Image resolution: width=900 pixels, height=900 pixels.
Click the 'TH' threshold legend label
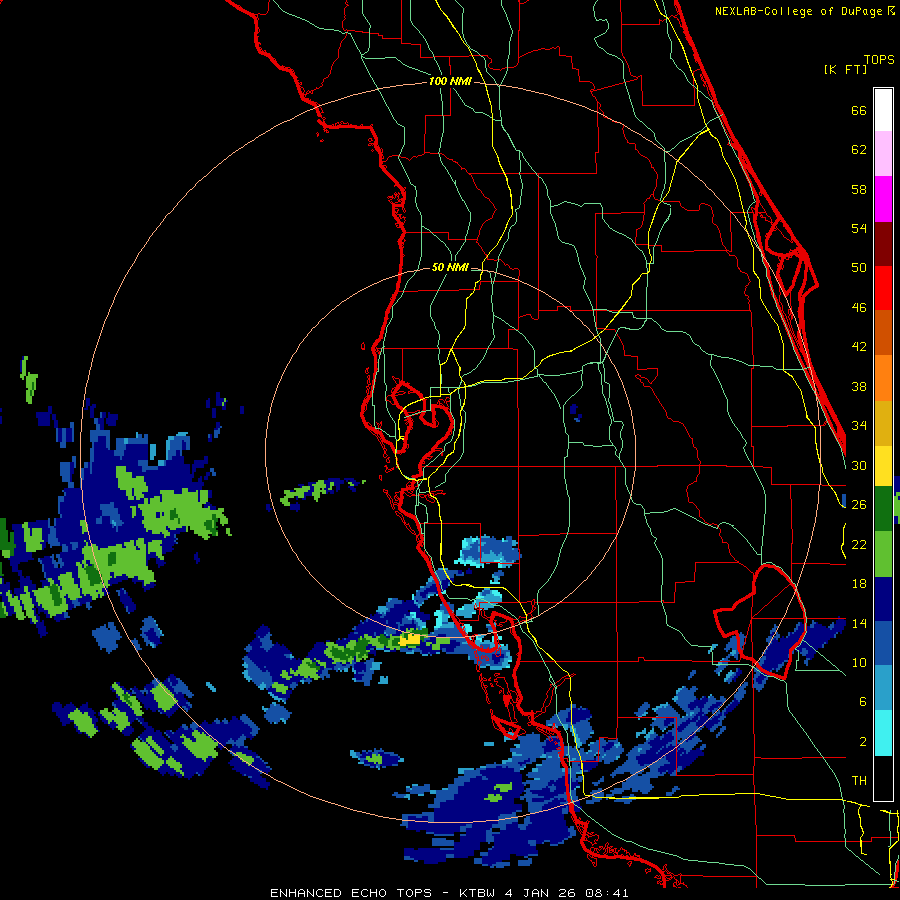pyautogui.click(x=859, y=781)
